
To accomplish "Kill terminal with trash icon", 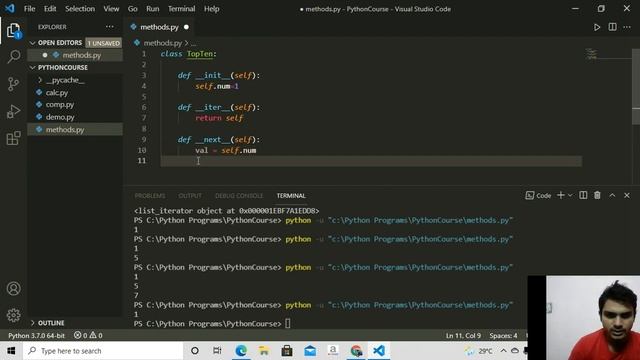I will (597, 196).
